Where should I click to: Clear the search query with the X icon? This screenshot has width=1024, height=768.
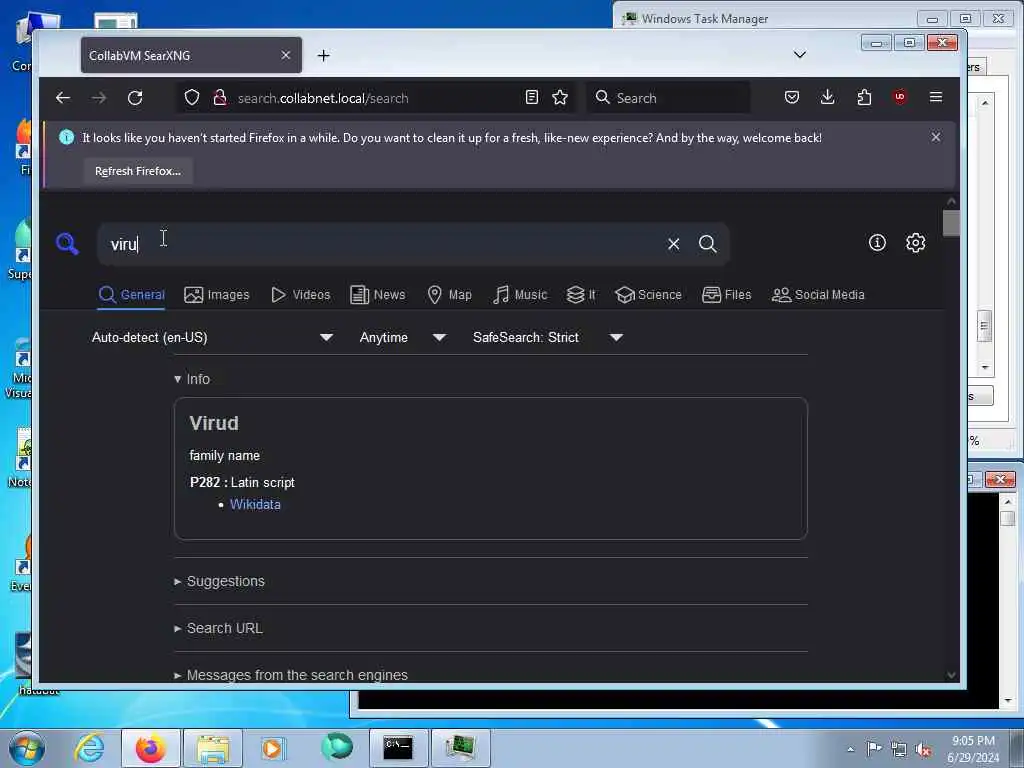(x=673, y=244)
